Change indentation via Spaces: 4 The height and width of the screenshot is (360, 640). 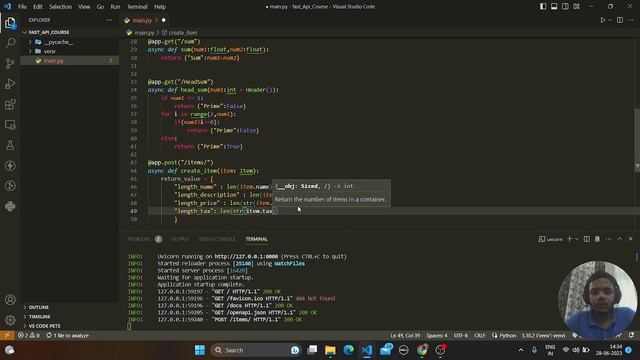(437, 336)
